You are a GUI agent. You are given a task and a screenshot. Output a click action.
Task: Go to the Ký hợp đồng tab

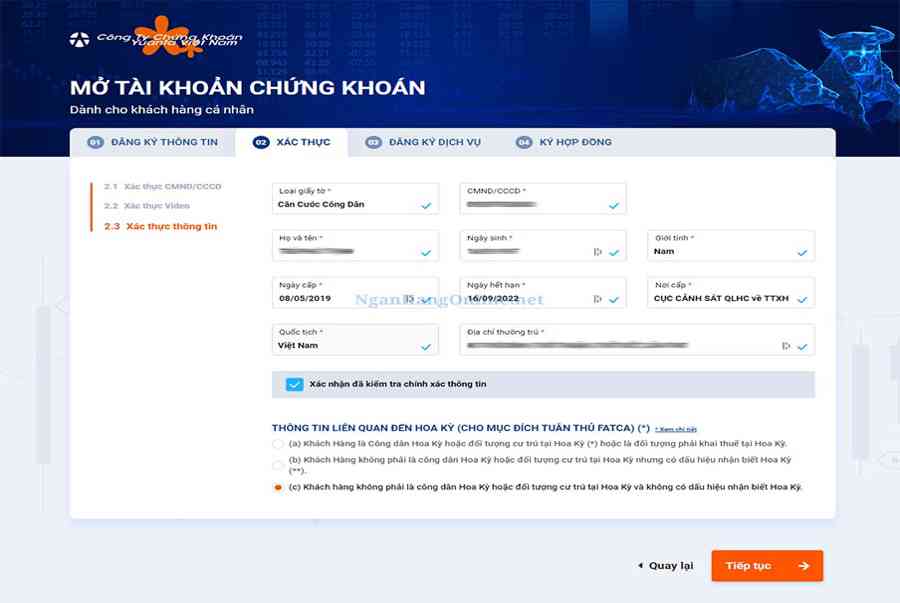[x=564, y=142]
